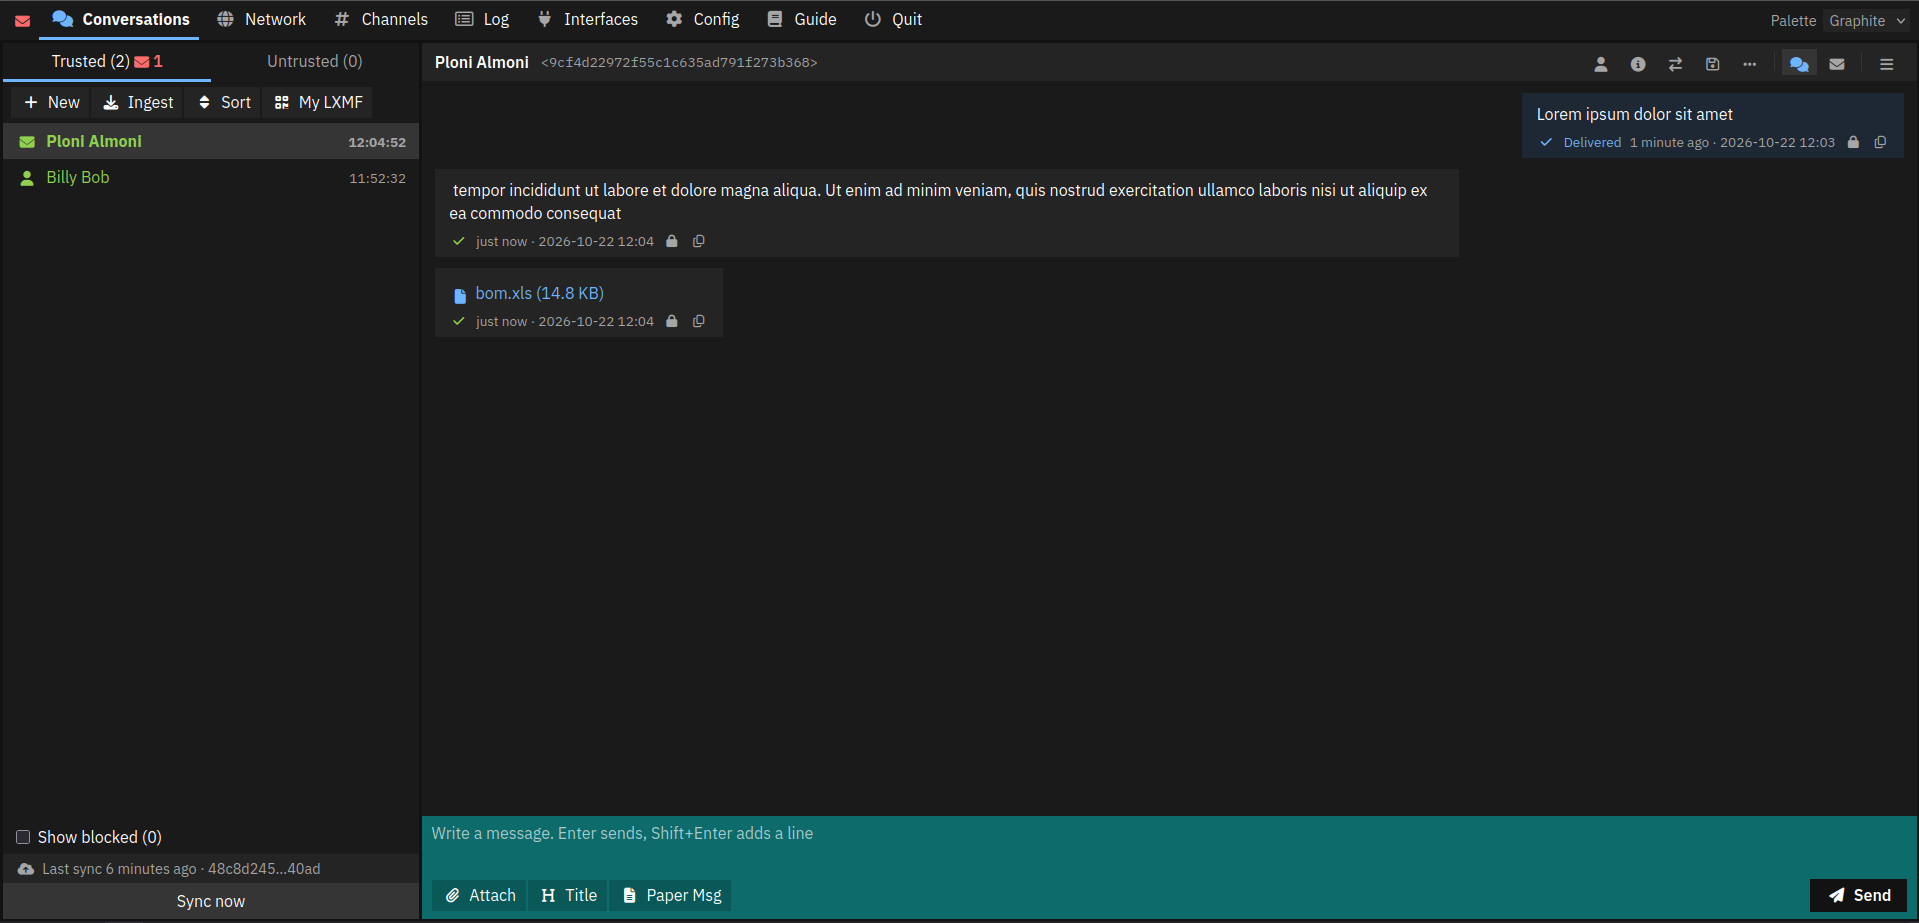1919x923 pixels.
Task: Quit the application via the Quit item
Action: point(894,19)
